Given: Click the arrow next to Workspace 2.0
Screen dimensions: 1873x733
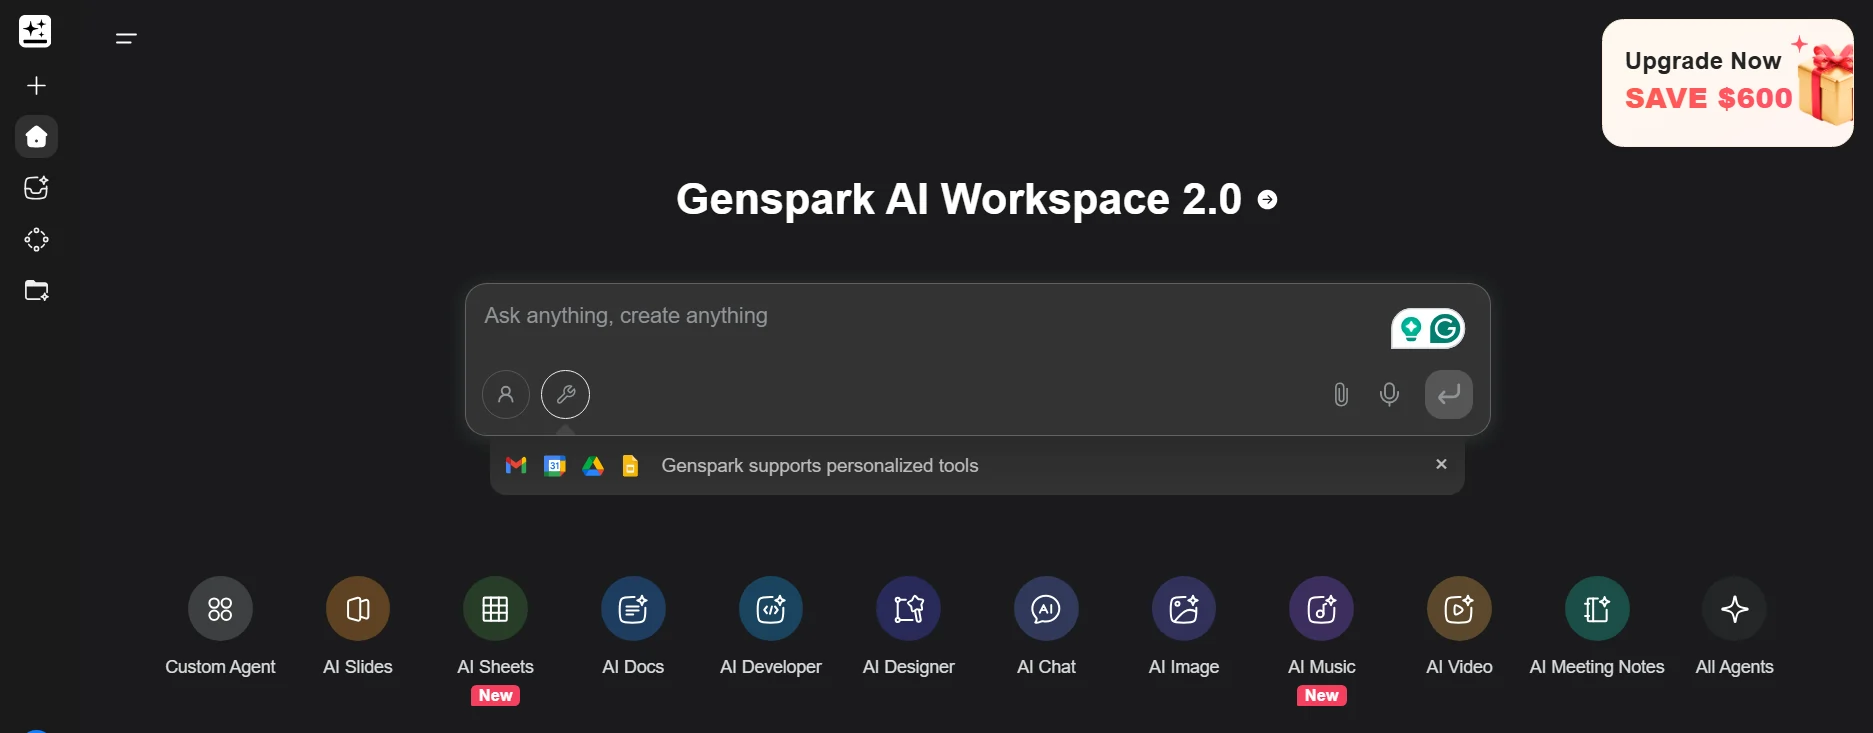Looking at the screenshot, I should pos(1267,200).
